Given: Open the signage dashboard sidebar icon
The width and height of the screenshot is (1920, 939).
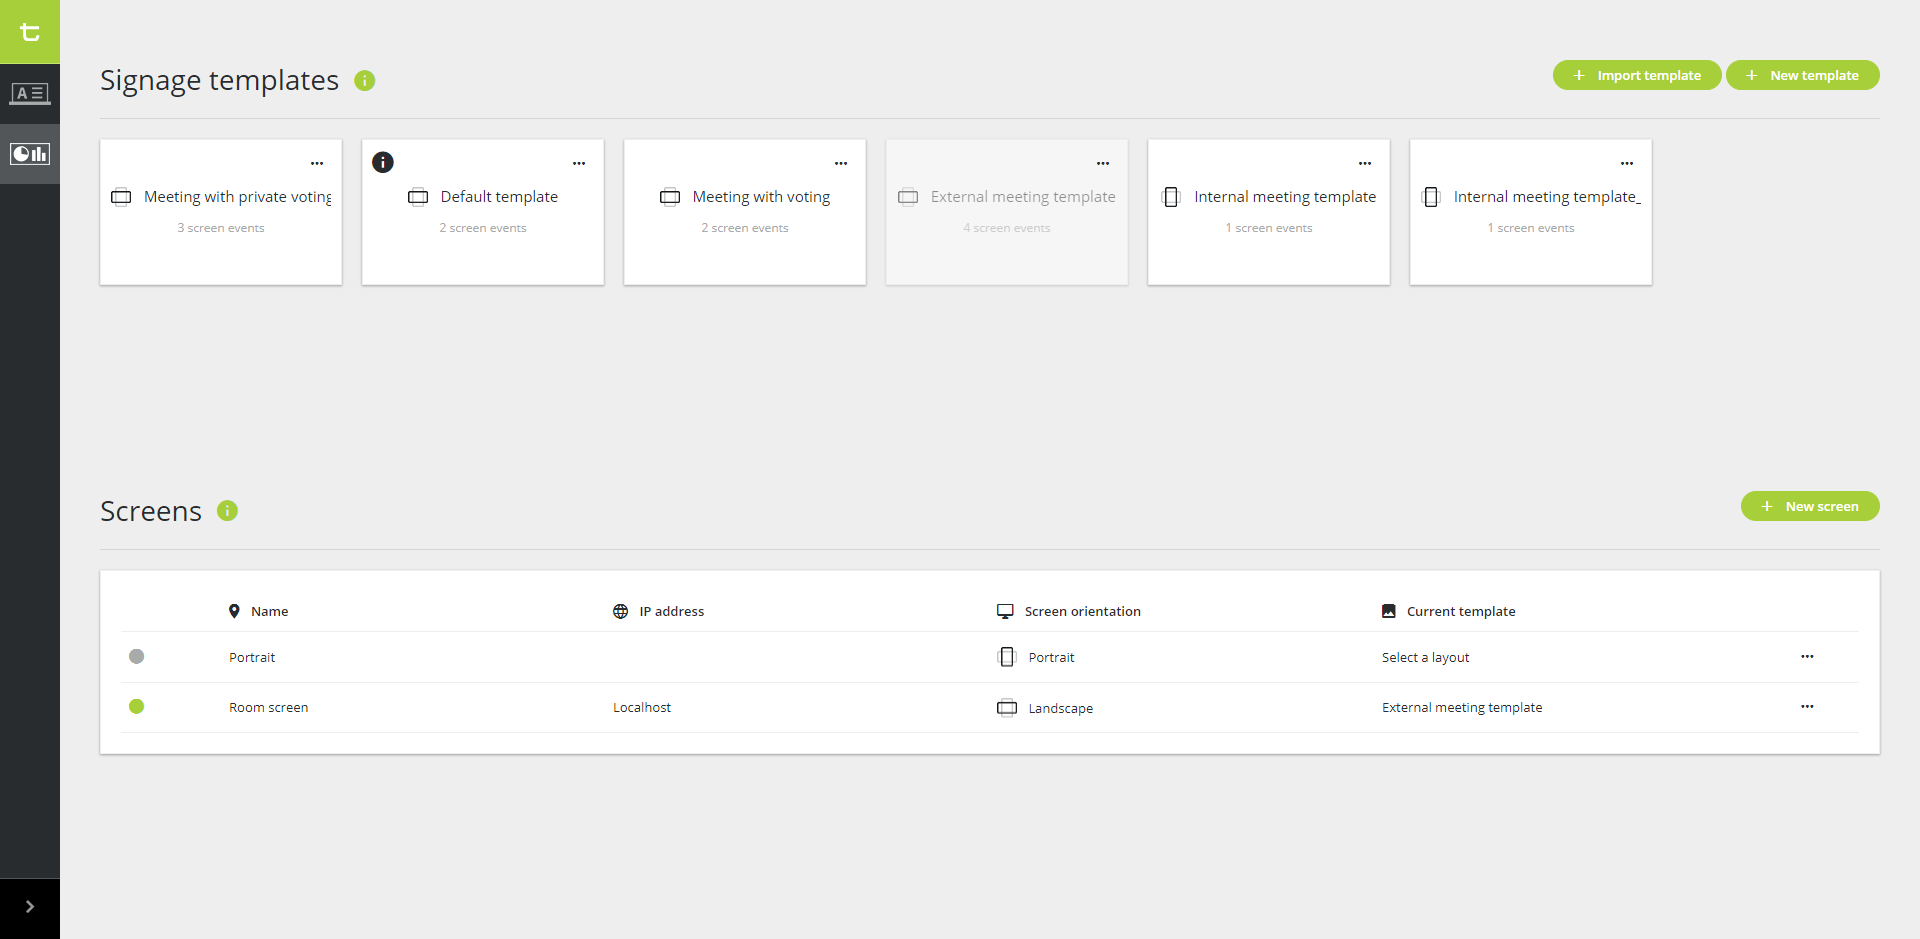Looking at the screenshot, I should (30, 154).
